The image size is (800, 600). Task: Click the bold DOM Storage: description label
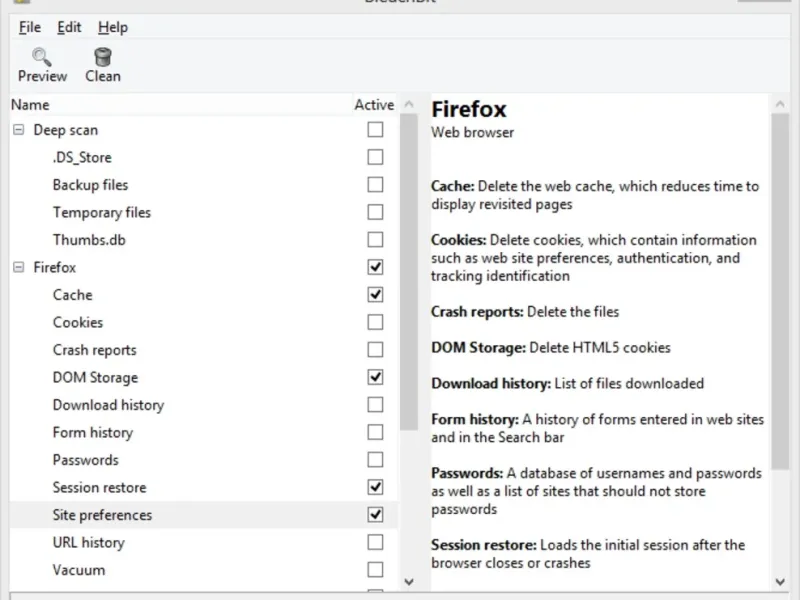click(x=478, y=347)
